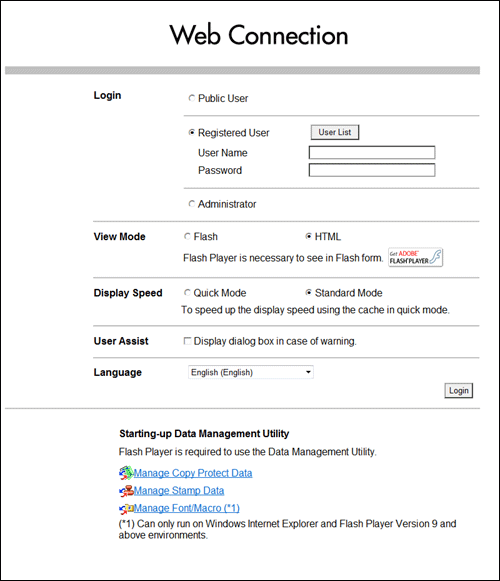Image resolution: width=500 pixels, height=581 pixels.
Task: Select HTML view mode
Action: 308,236
